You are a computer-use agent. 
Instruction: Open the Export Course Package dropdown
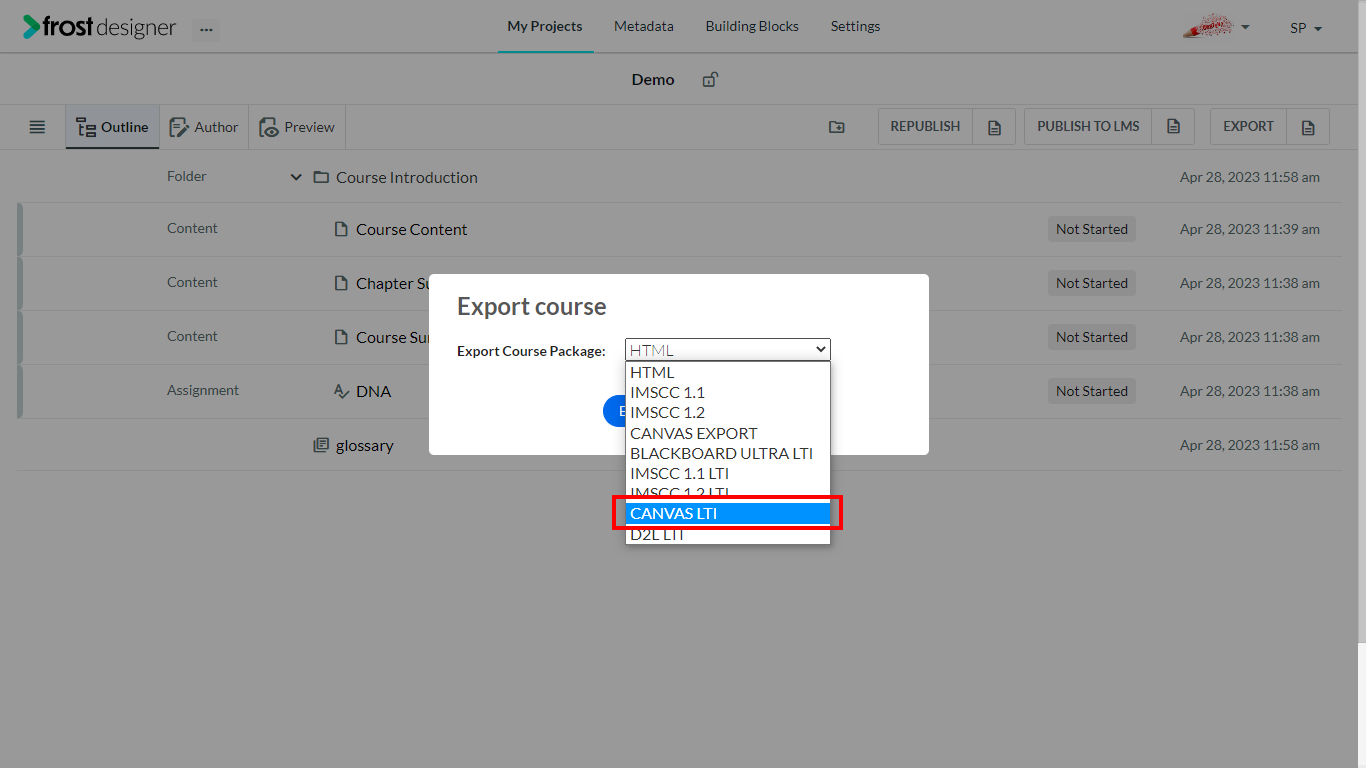click(728, 350)
